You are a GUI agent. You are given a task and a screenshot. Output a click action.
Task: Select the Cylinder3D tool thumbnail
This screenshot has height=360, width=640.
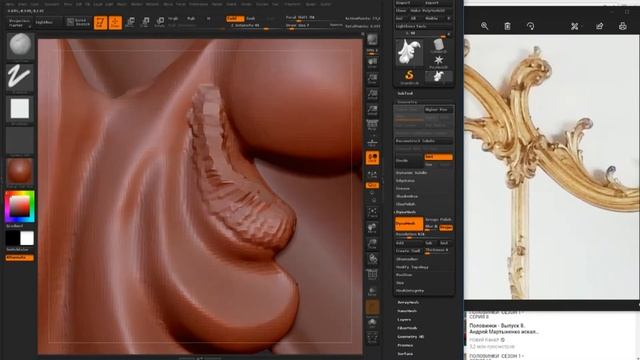pos(439,46)
